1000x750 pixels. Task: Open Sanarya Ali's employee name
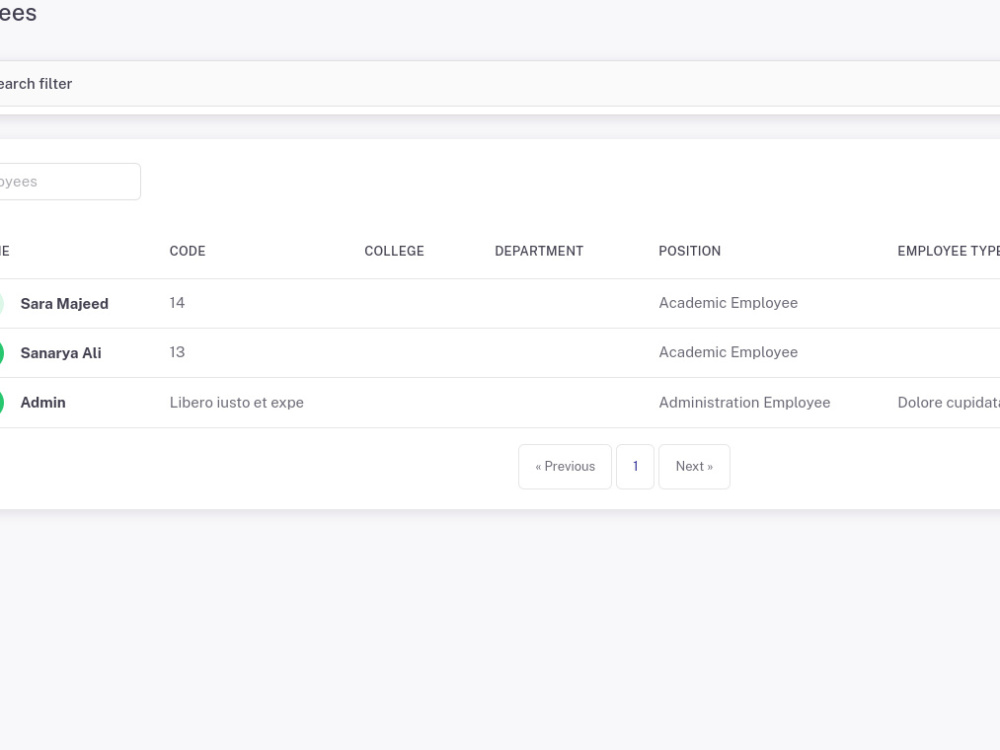(x=61, y=353)
